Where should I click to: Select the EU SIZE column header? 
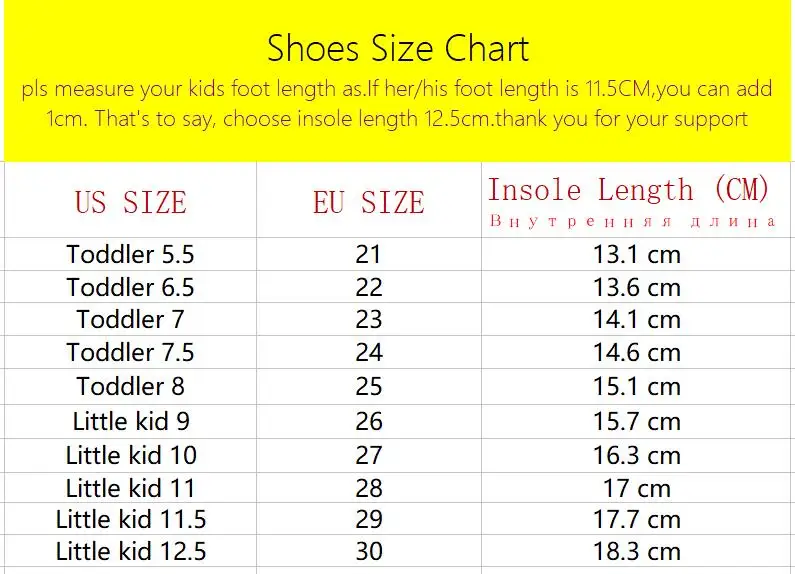pos(369,202)
